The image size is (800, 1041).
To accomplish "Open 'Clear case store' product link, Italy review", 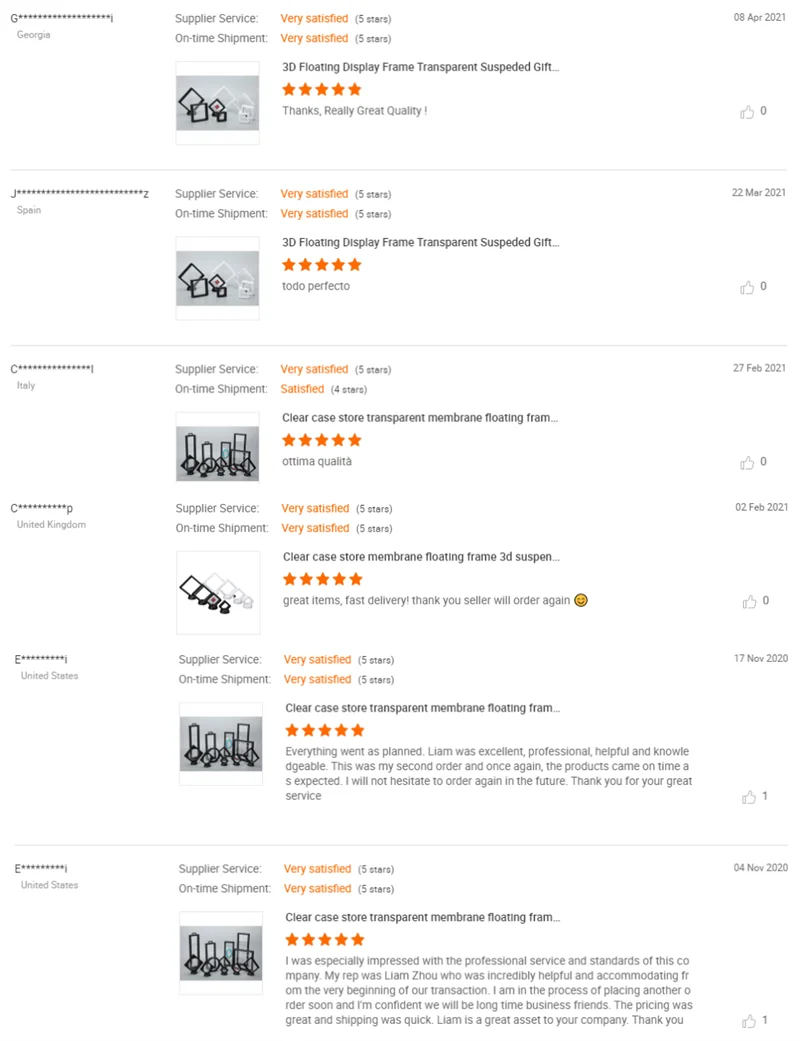I will (420, 418).
